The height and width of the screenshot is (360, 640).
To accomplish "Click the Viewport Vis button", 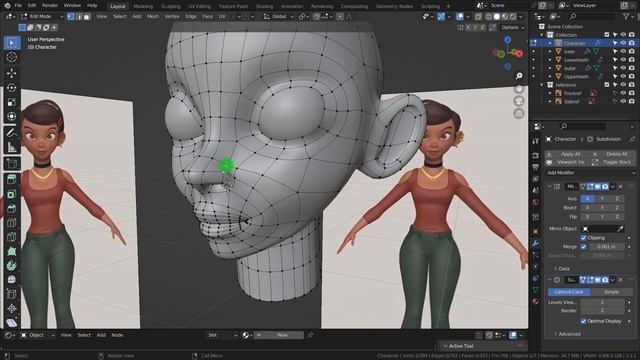I will (567, 162).
